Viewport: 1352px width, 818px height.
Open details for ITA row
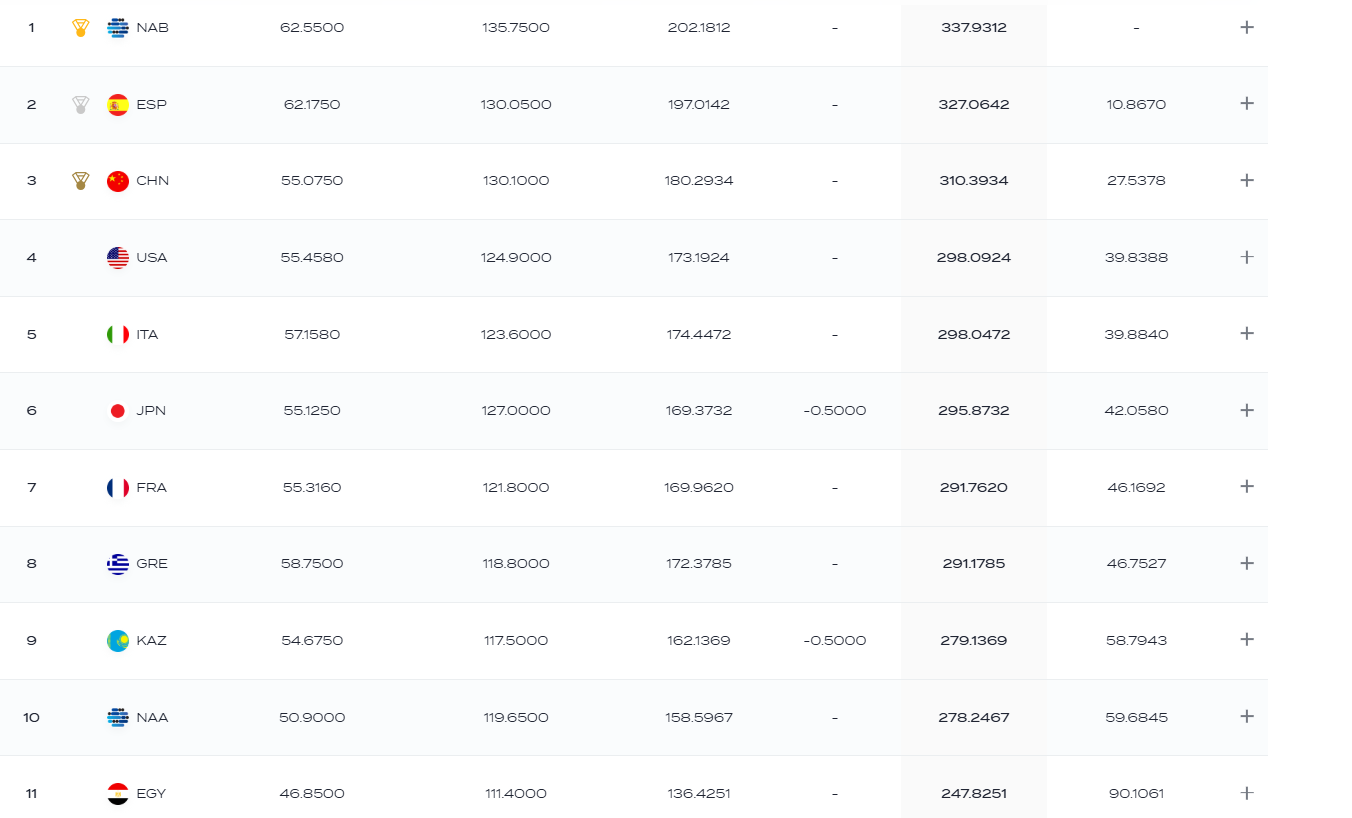(1246, 334)
